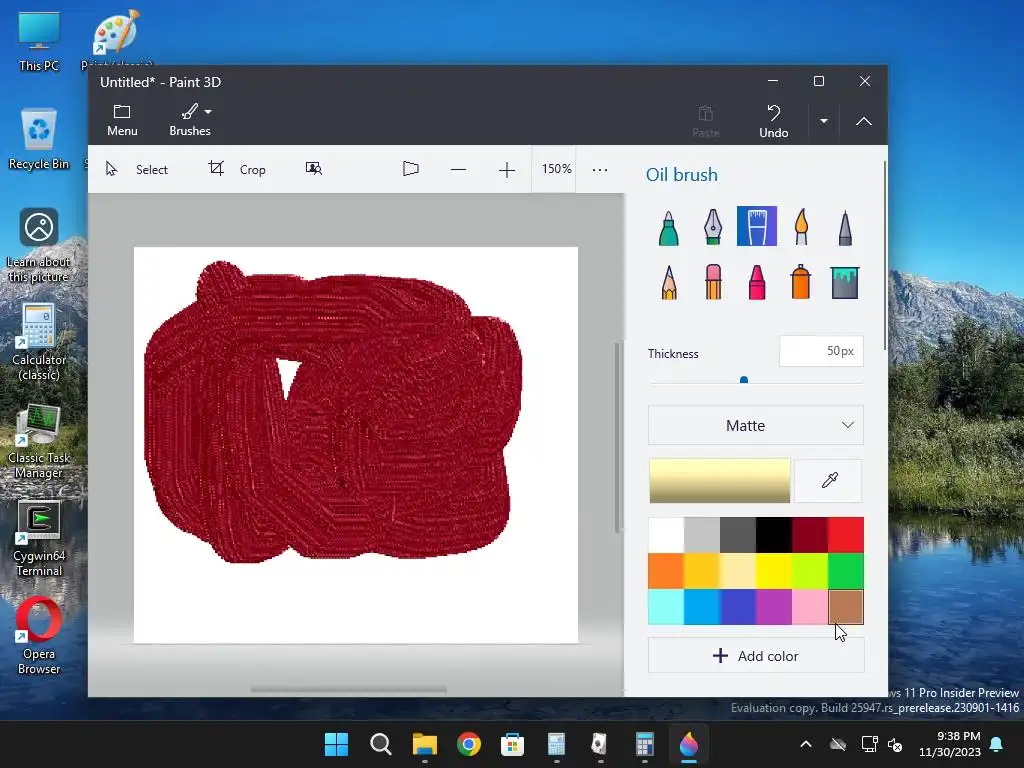Show hidden tray icons chevron
This screenshot has width=1024, height=768.
pyautogui.click(x=806, y=744)
